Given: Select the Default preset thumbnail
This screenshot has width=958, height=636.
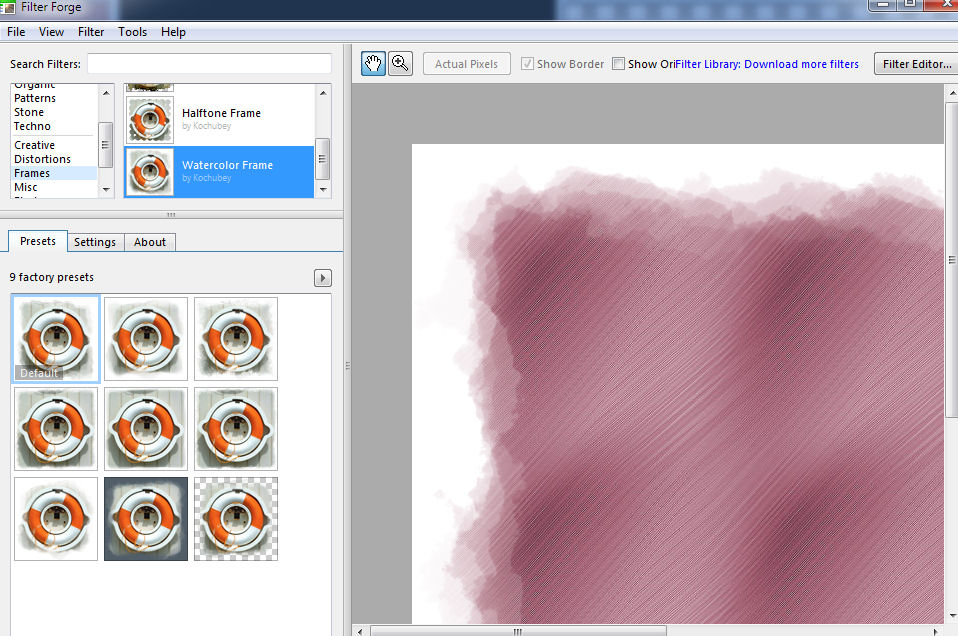Looking at the screenshot, I should click(x=56, y=338).
